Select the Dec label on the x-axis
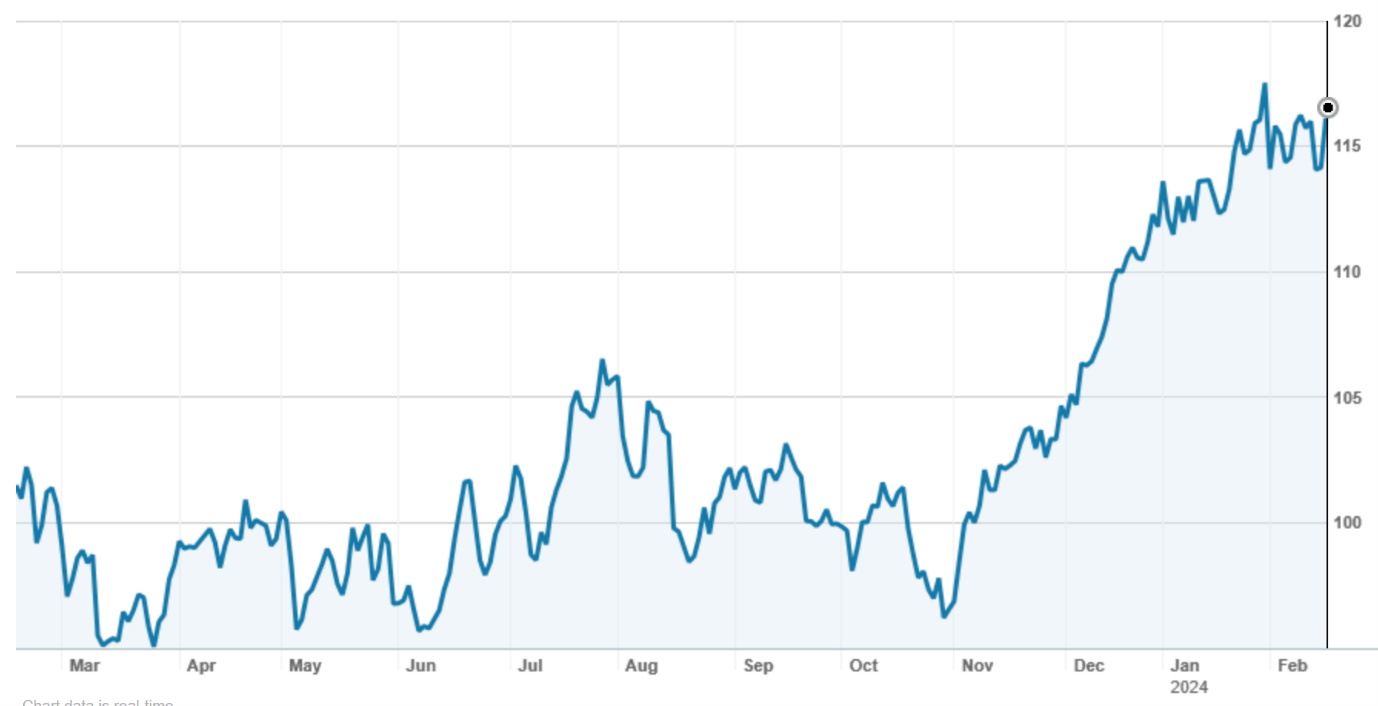 1088,666
